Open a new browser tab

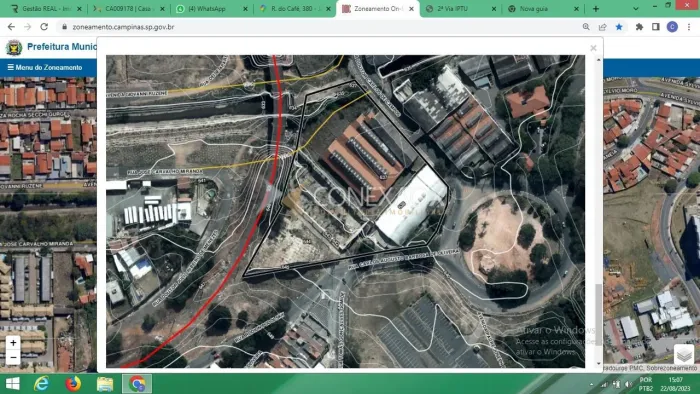[x=596, y=8]
